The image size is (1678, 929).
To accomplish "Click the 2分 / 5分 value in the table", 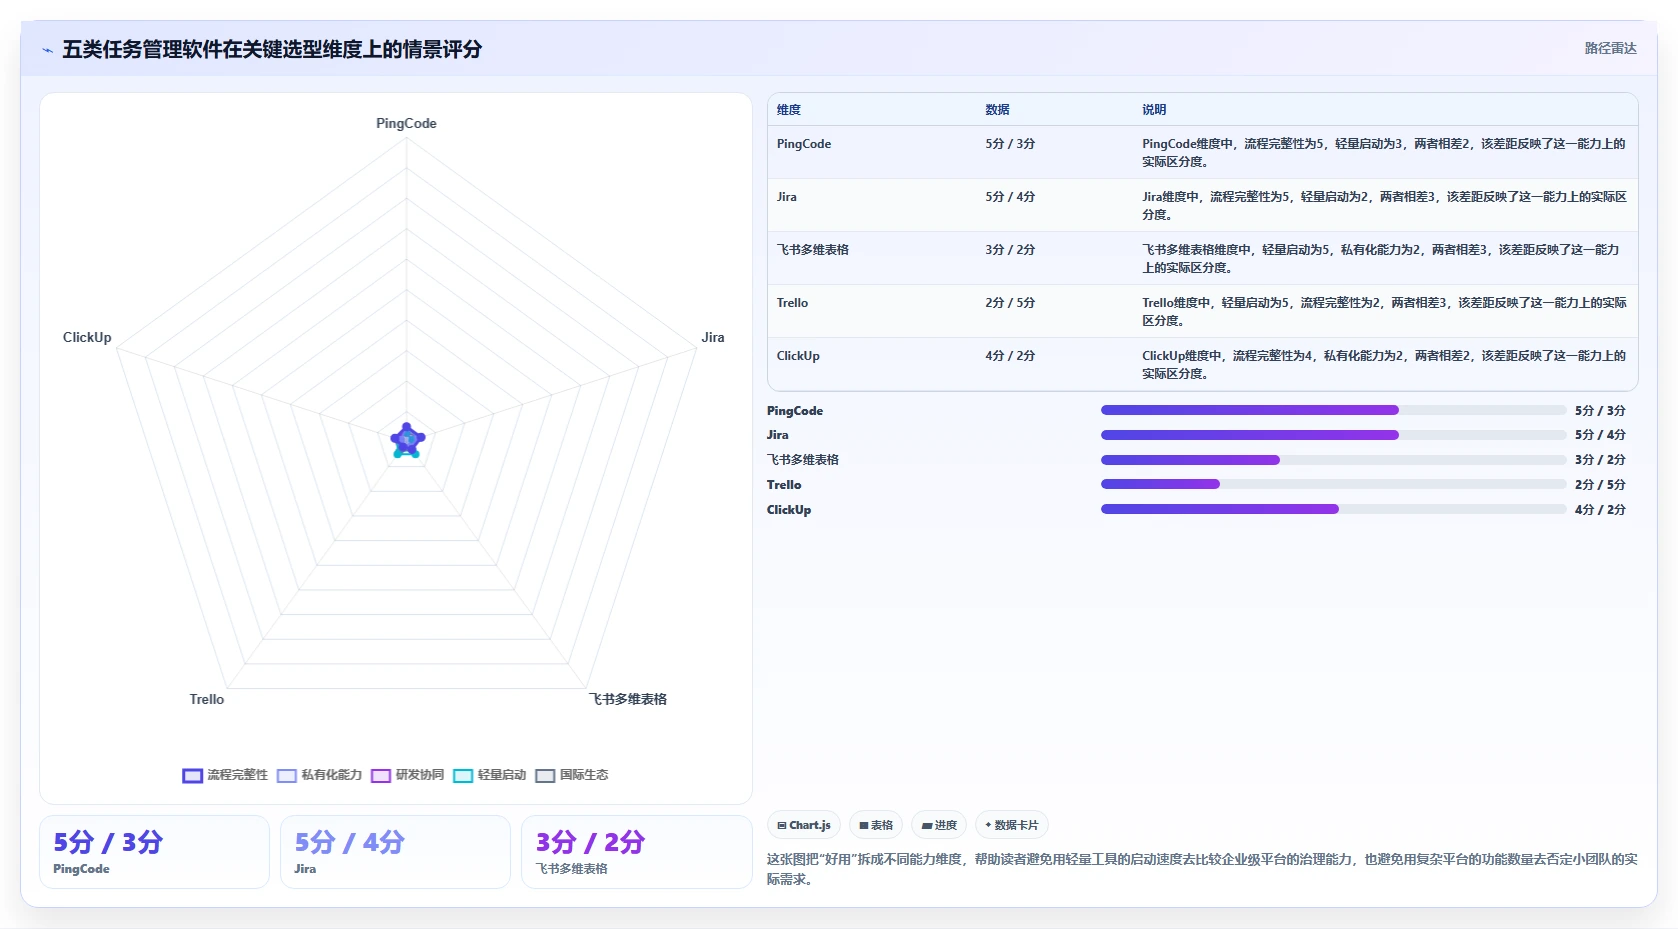I will coord(1010,303).
